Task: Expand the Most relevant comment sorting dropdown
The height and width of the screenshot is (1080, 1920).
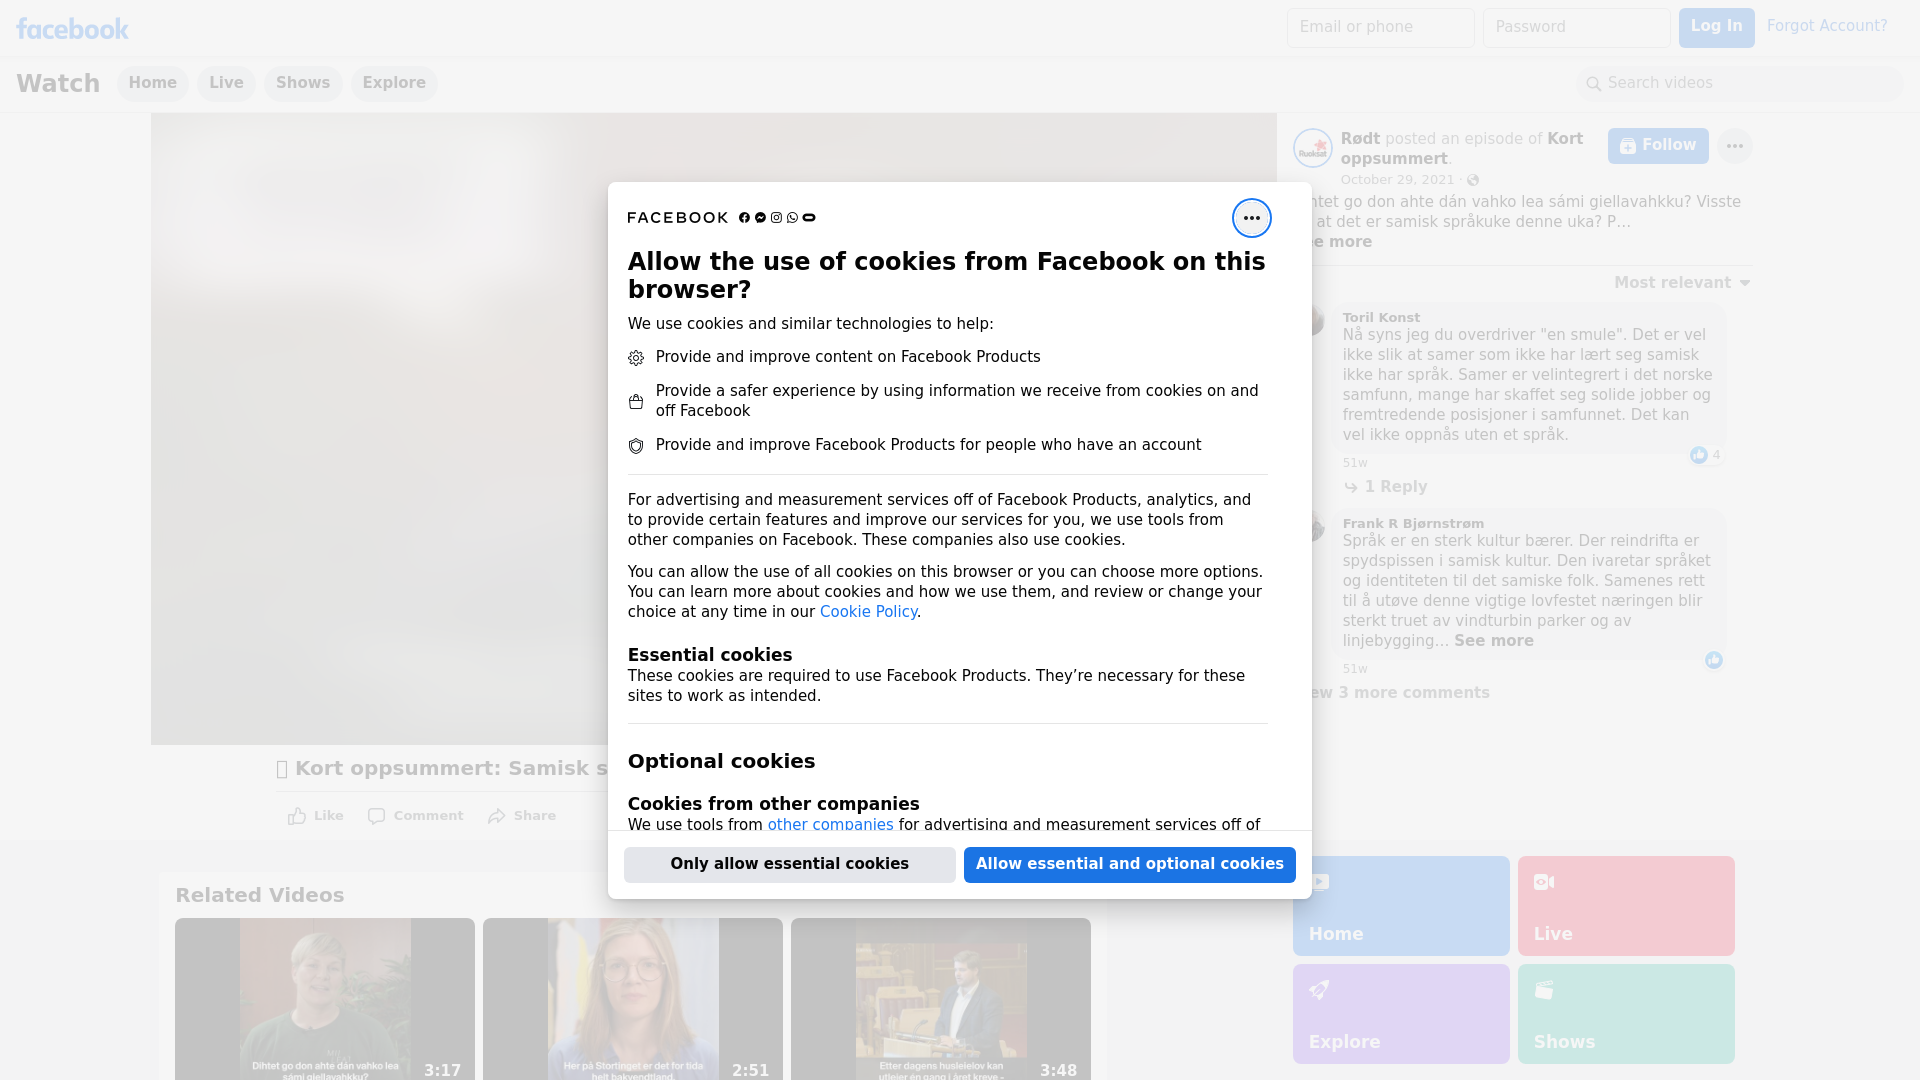Action: click(1682, 283)
